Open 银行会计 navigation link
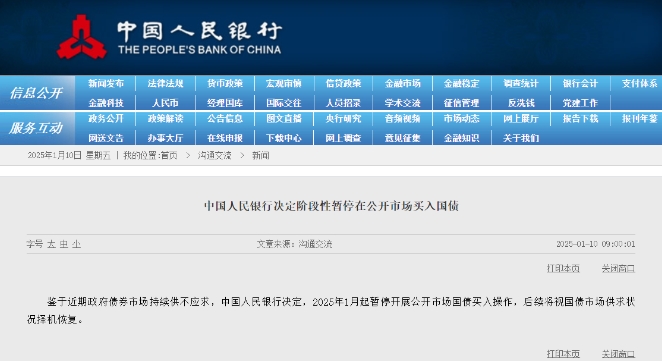Viewport: 662px width, 361px height. (x=580, y=84)
